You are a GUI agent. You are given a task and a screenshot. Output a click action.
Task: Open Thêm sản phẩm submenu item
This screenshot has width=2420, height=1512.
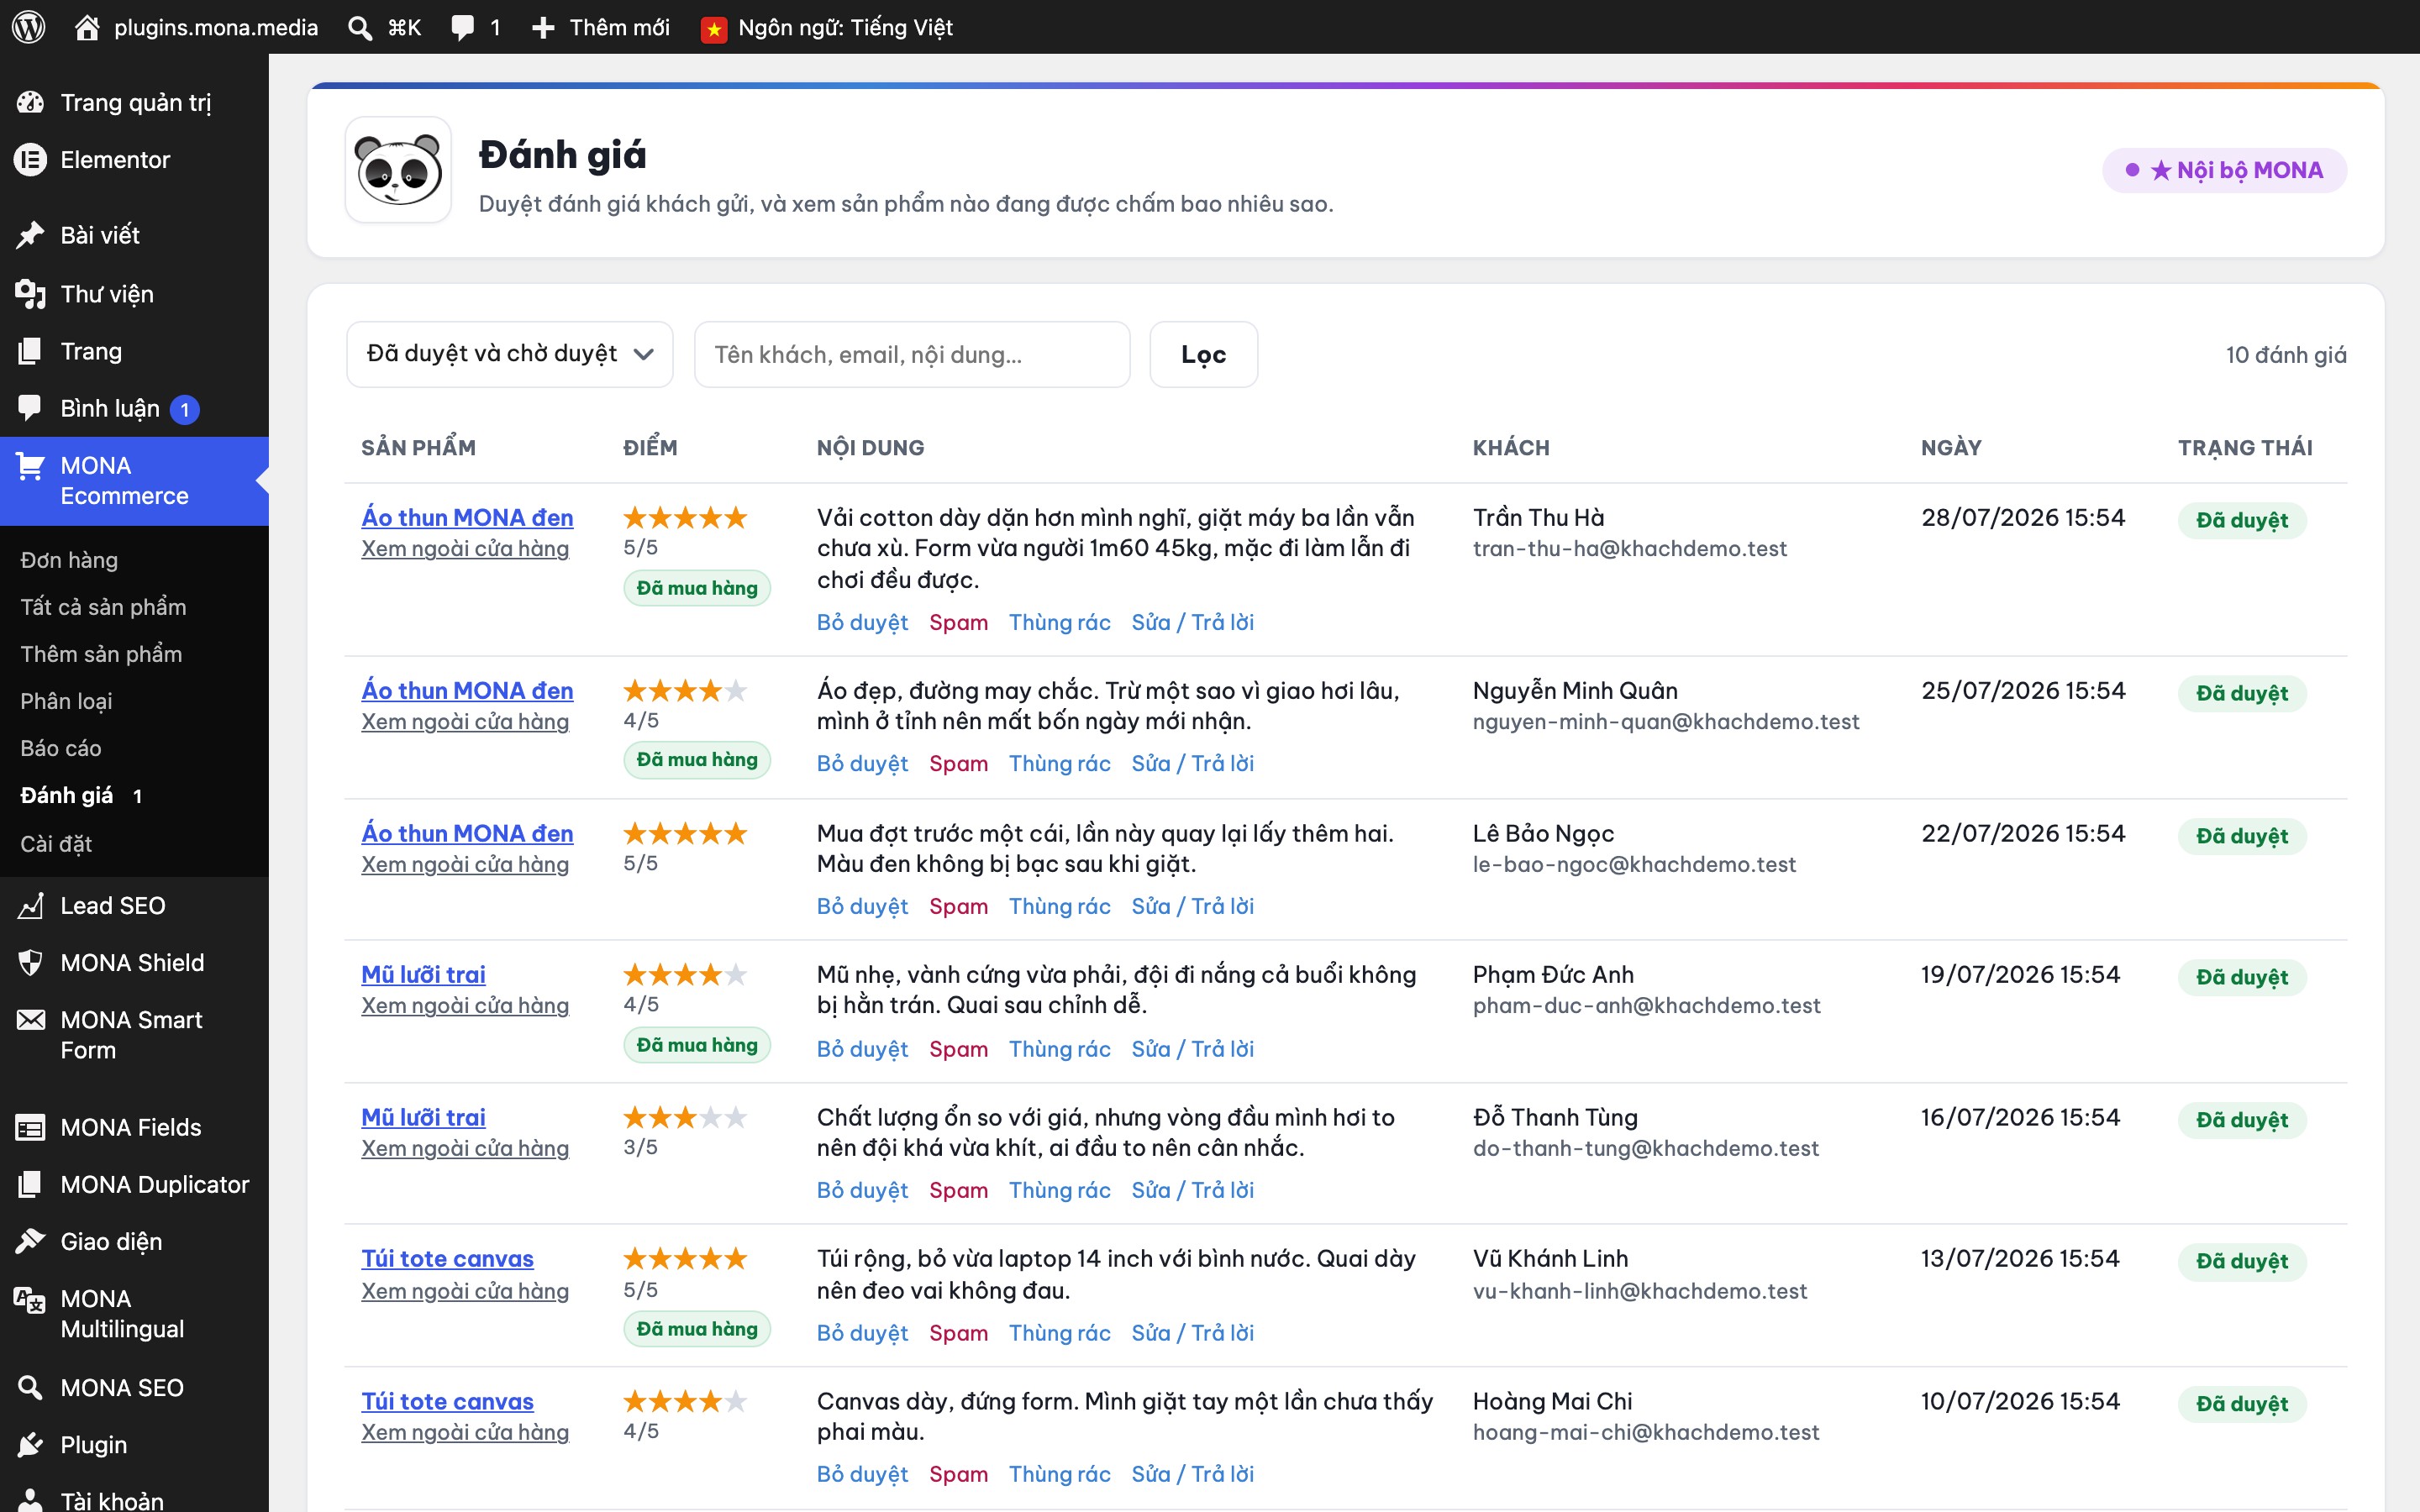(101, 654)
